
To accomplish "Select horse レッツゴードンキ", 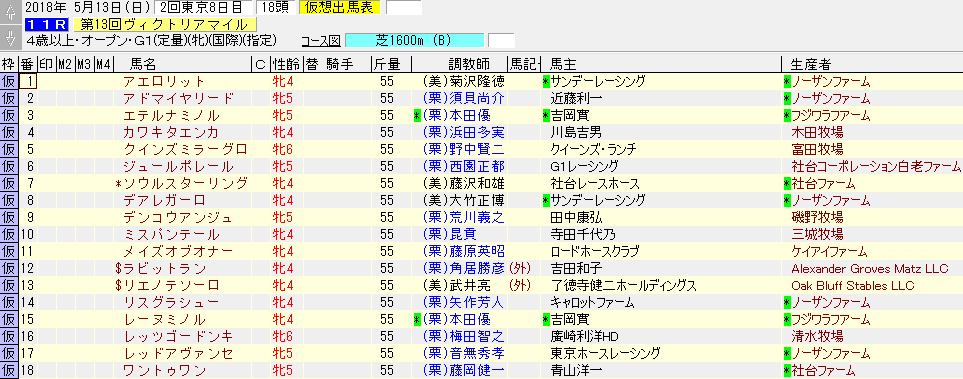I will (178, 336).
